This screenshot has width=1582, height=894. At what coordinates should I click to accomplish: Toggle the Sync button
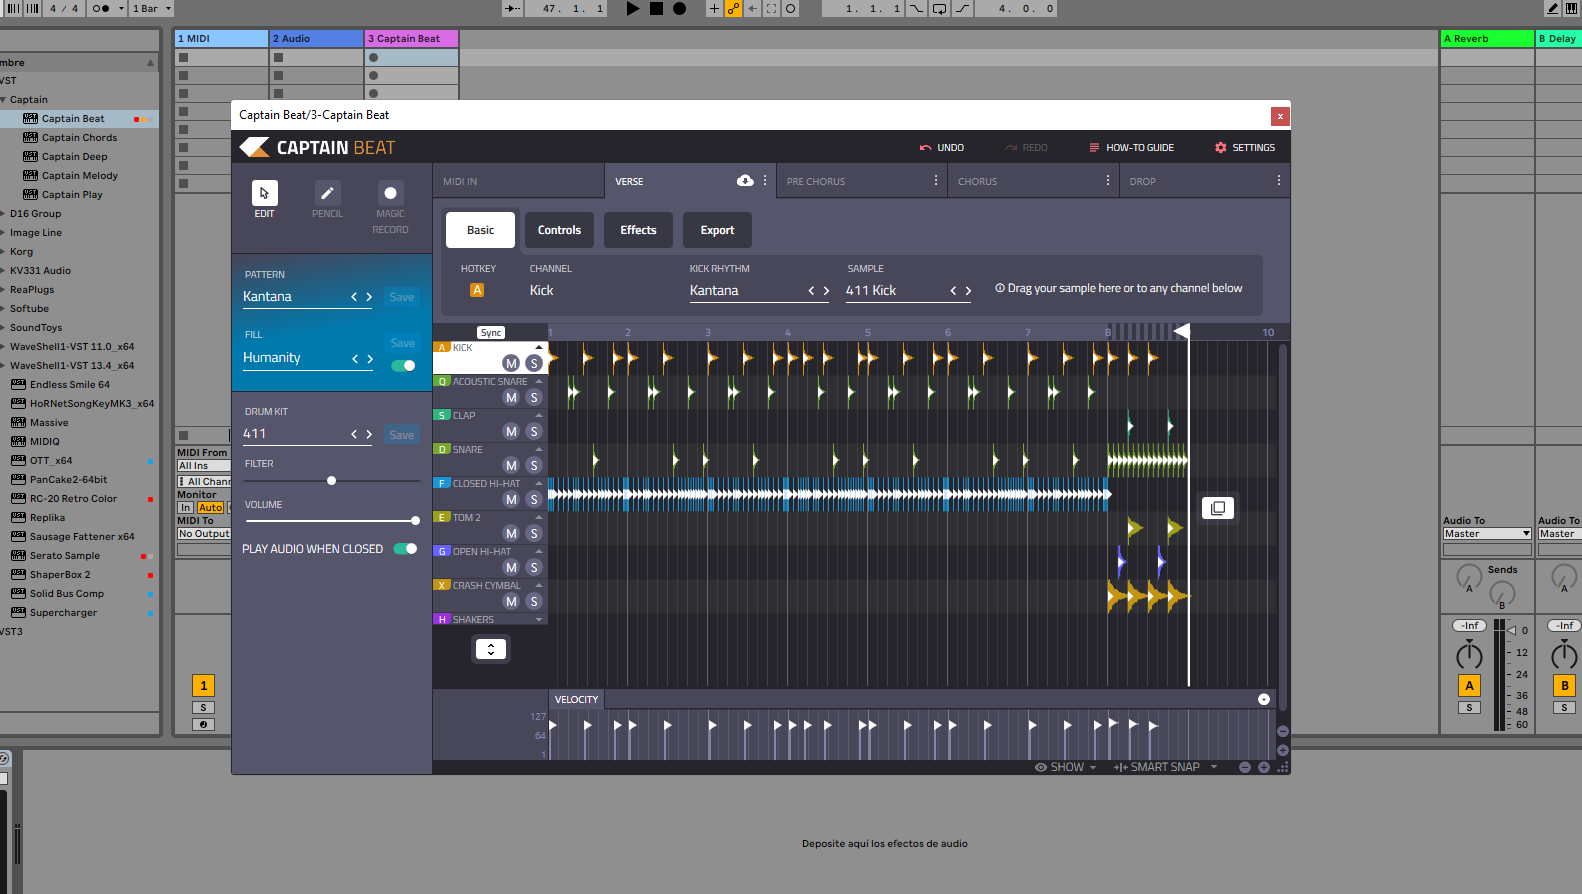(491, 332)
